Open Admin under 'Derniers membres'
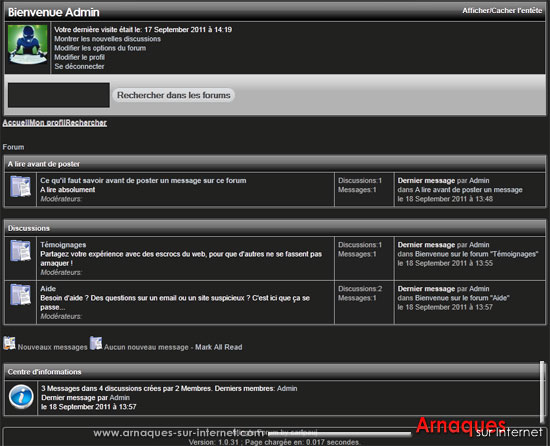 coord(287,388)
